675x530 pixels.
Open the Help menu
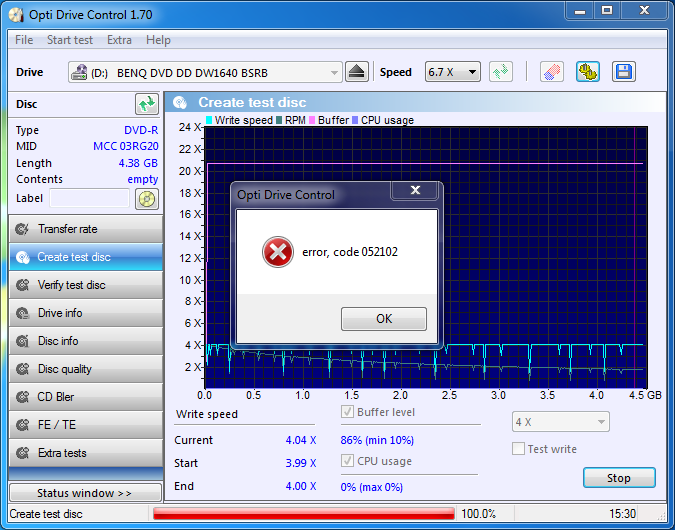pyautogui.click(x=158, y=40)
